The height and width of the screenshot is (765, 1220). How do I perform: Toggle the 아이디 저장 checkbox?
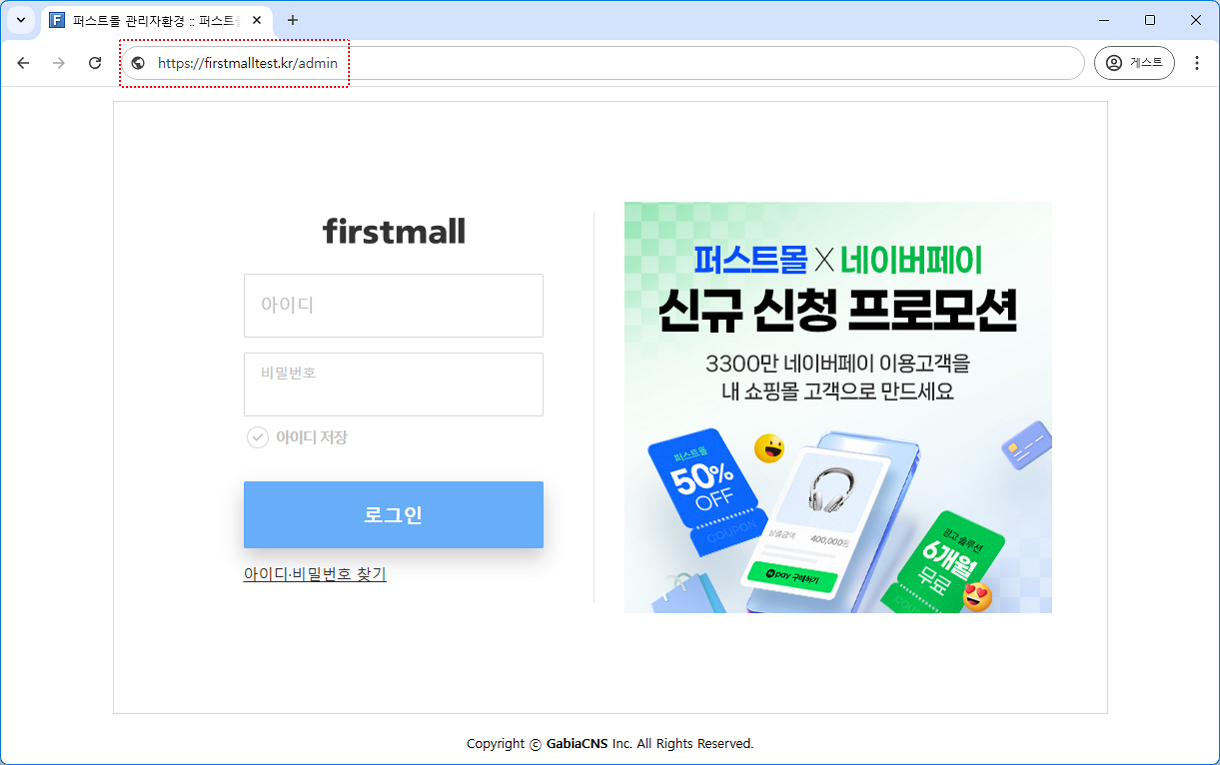[x=258, y=437]
